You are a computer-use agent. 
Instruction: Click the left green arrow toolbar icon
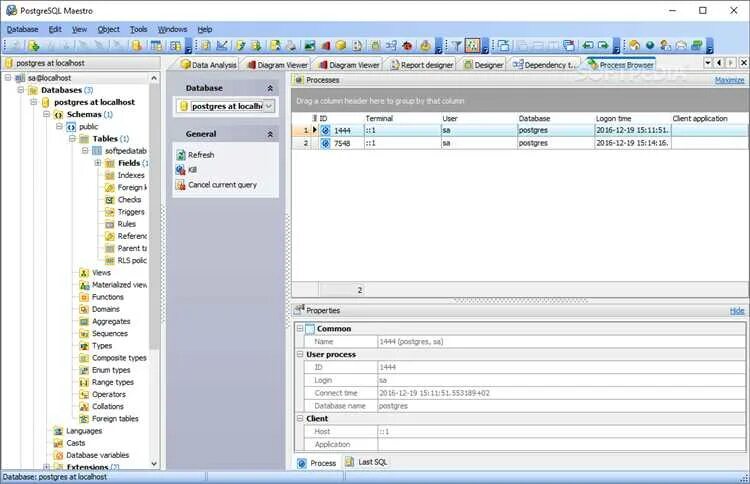click(588, 46)
